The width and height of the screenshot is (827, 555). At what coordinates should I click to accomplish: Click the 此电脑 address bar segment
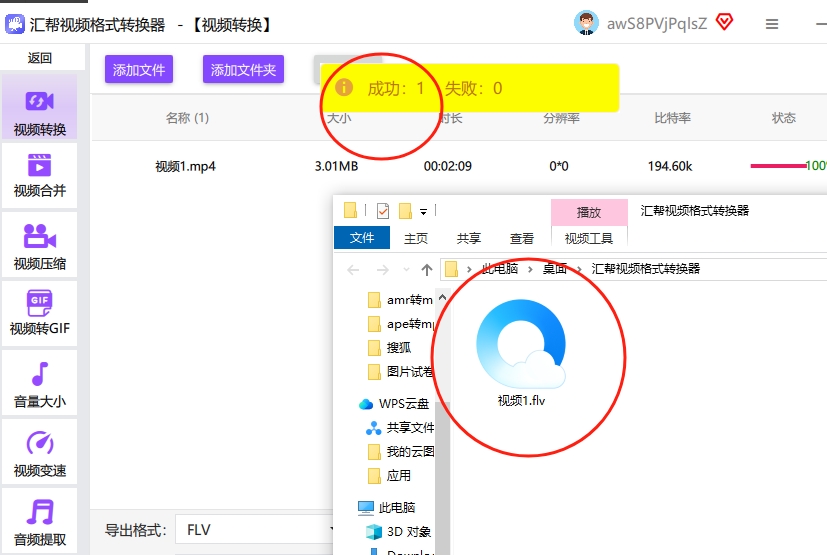(x=500, y=269)
